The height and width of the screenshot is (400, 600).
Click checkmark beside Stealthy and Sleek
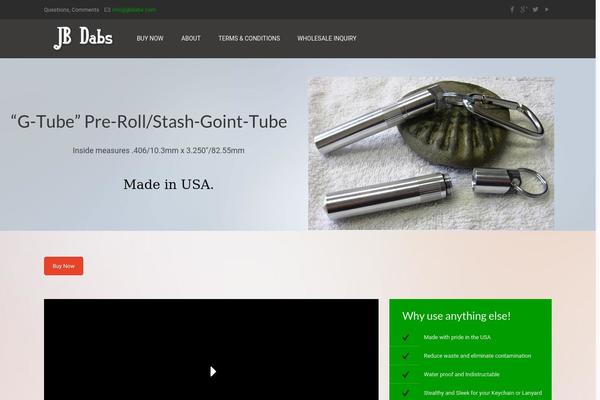pos(405,393)
